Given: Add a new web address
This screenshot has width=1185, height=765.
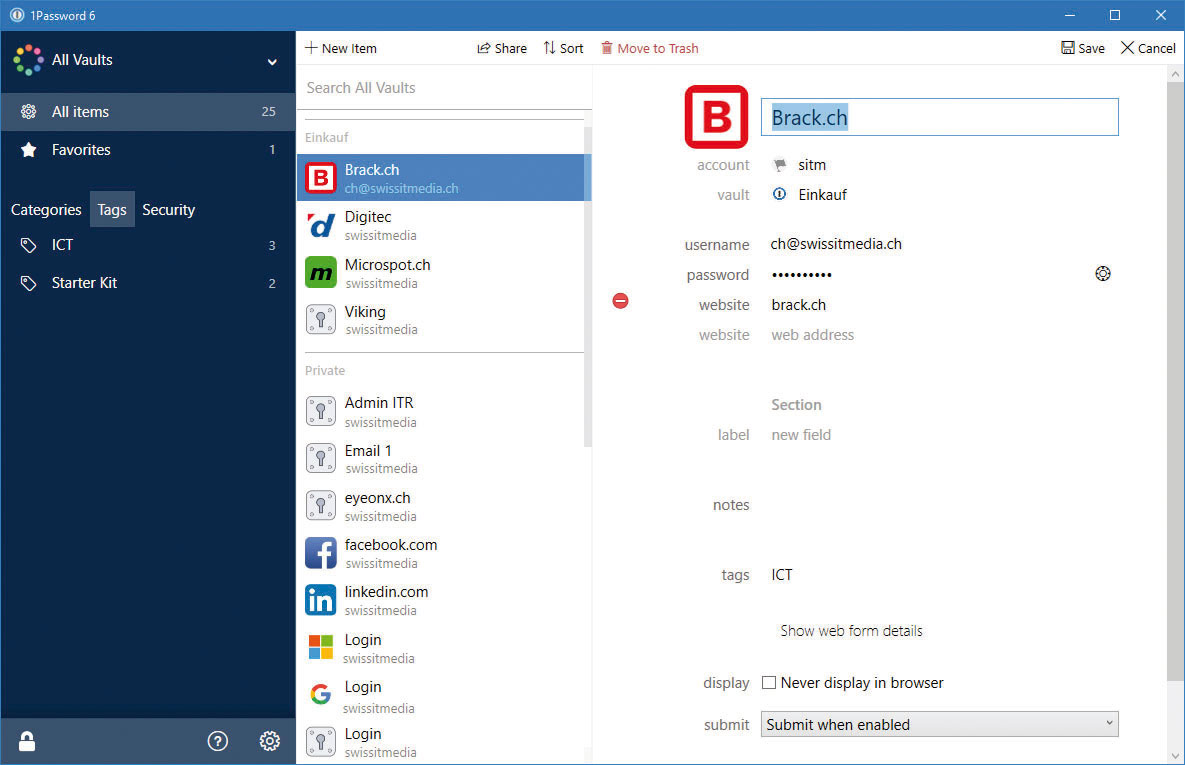Looking at the screenshot, I should click(x=812, y=335).
